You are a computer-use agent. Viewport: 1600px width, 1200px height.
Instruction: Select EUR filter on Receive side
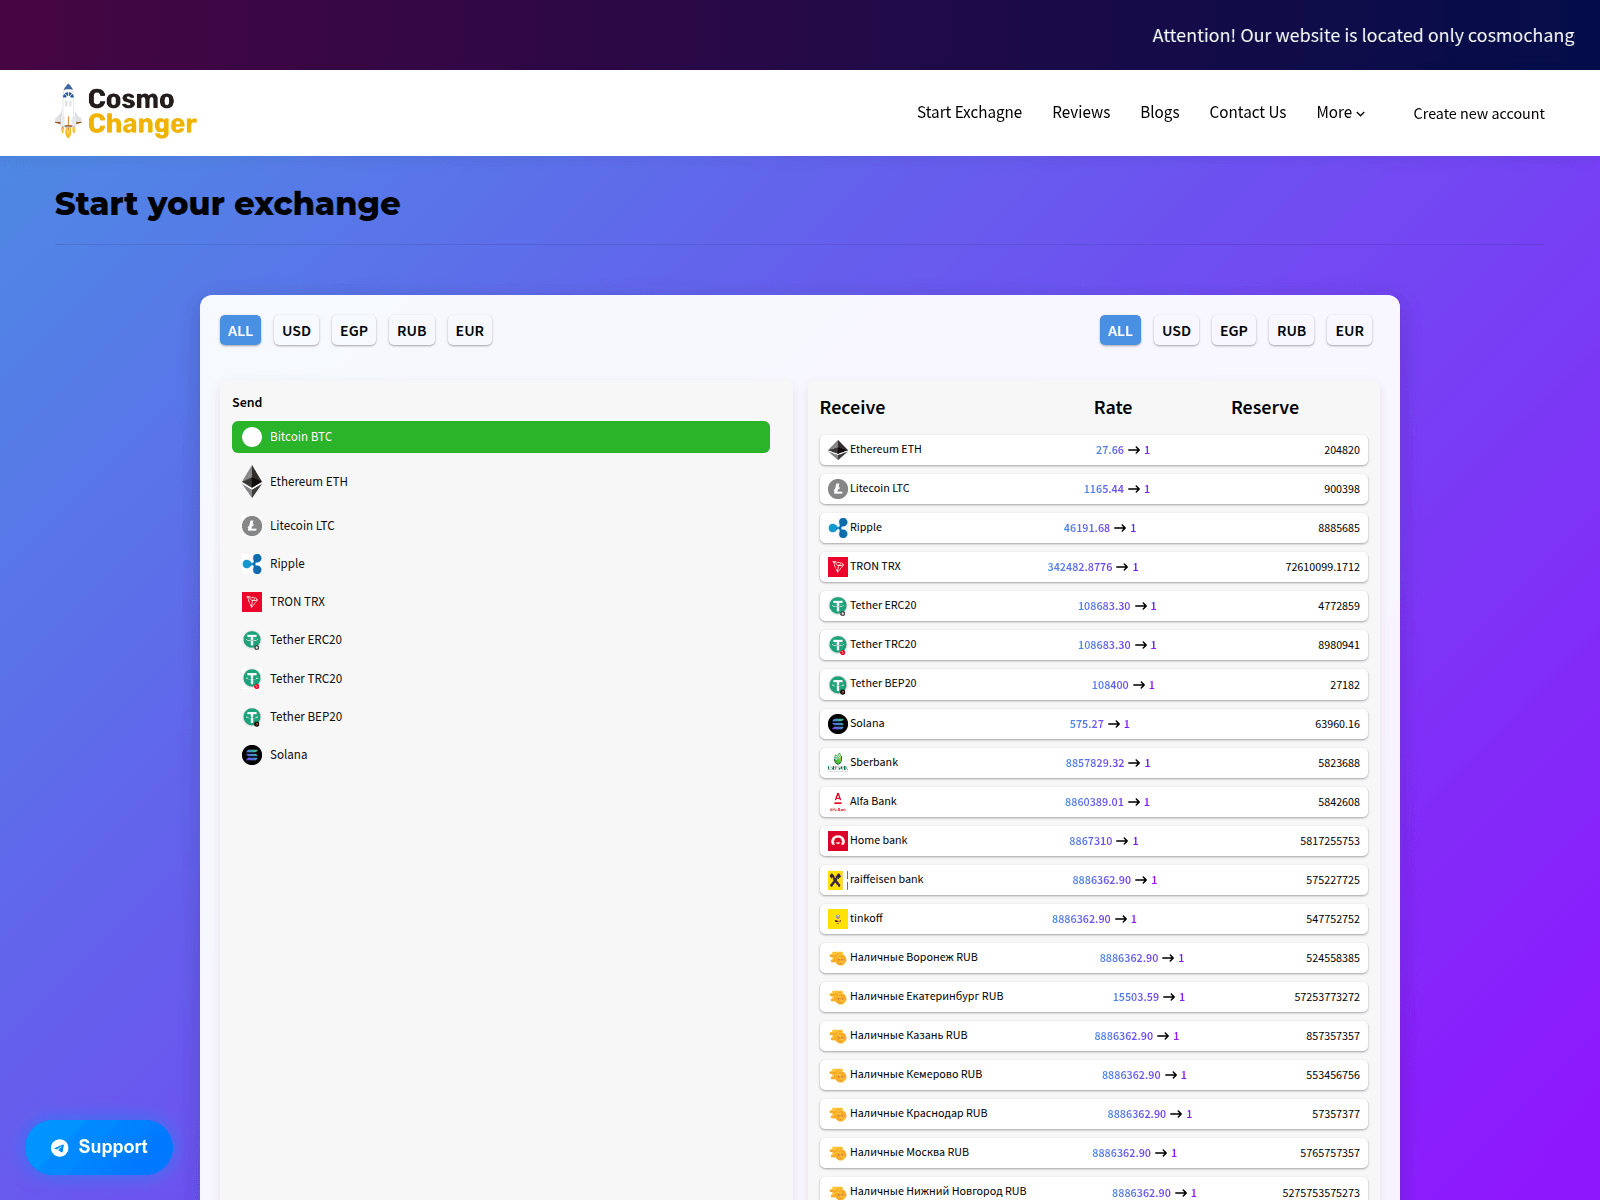(1350, 331)
